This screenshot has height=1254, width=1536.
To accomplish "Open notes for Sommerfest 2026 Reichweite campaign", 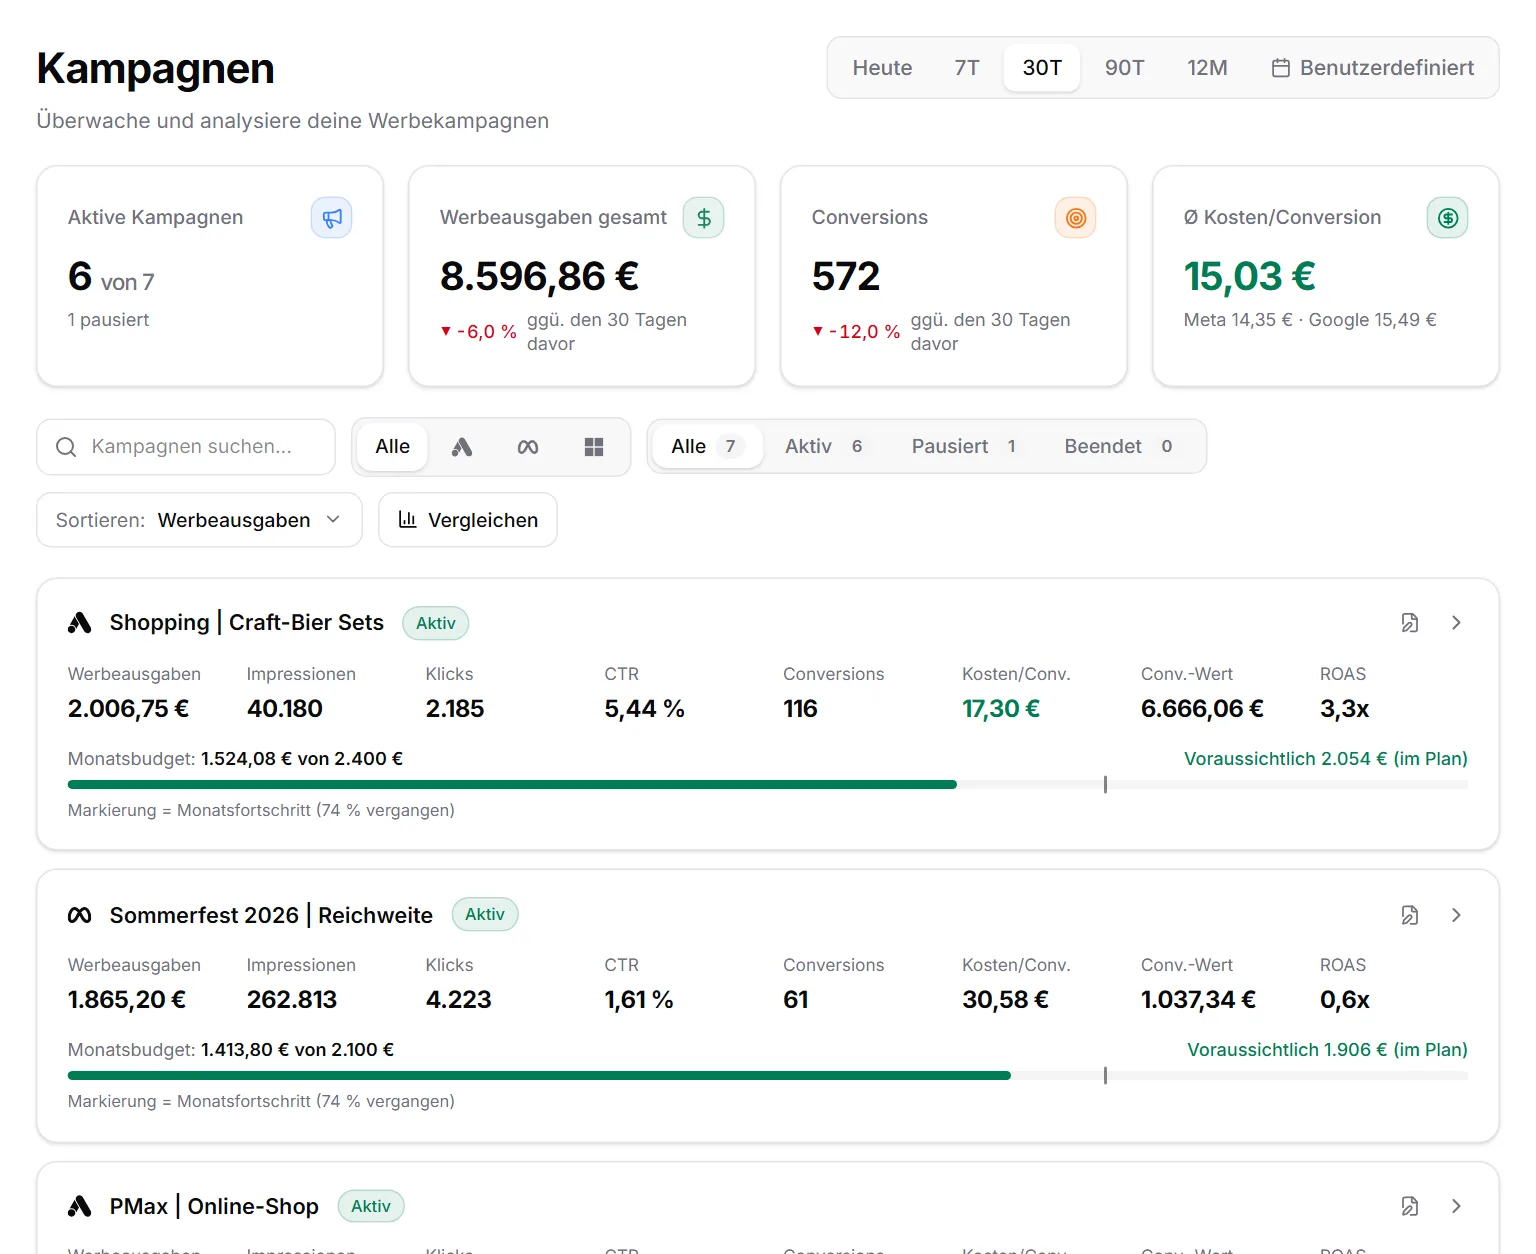I will click(x=1410, y=915).
